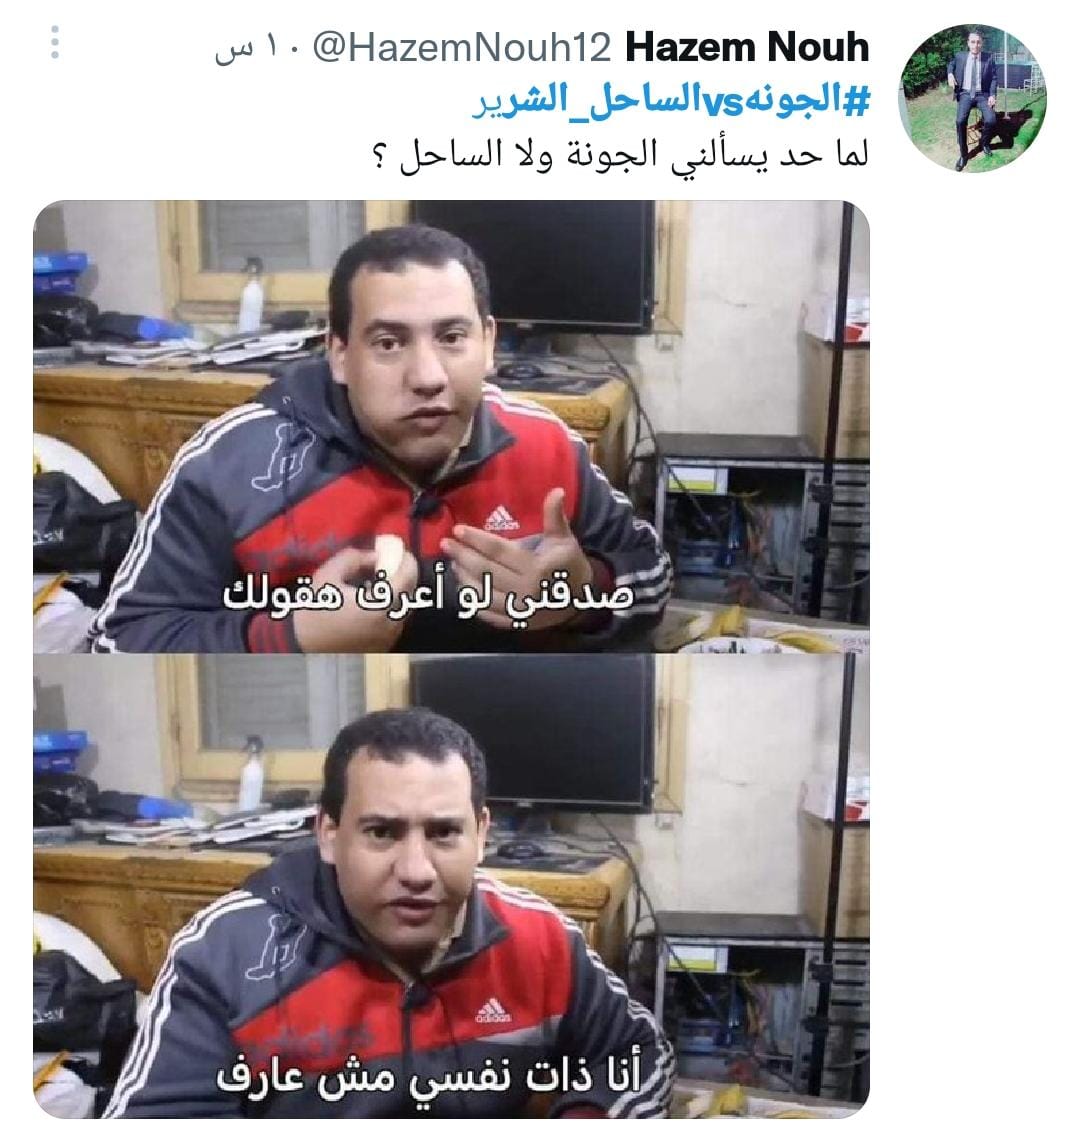Tap the caption صدقني لو أعرف هقولك
Image resolution: width=1080 pixels, height=1132 pixels.
(x=428, y=597)
